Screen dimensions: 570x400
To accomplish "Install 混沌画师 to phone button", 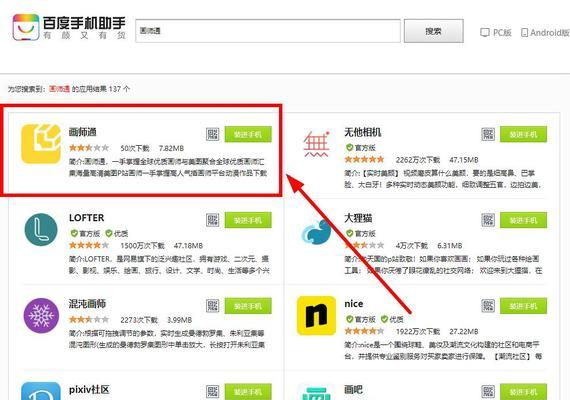I will click(x=248, y=306).
